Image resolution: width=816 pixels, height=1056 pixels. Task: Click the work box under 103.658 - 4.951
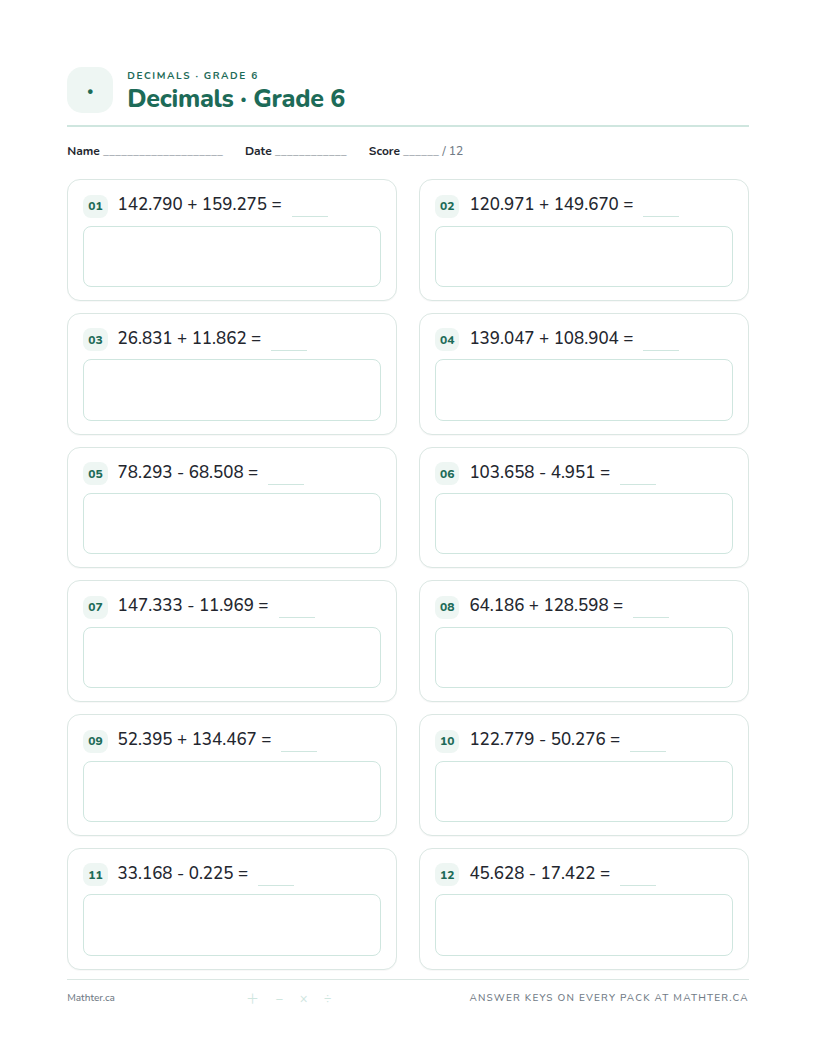[584, 523]
